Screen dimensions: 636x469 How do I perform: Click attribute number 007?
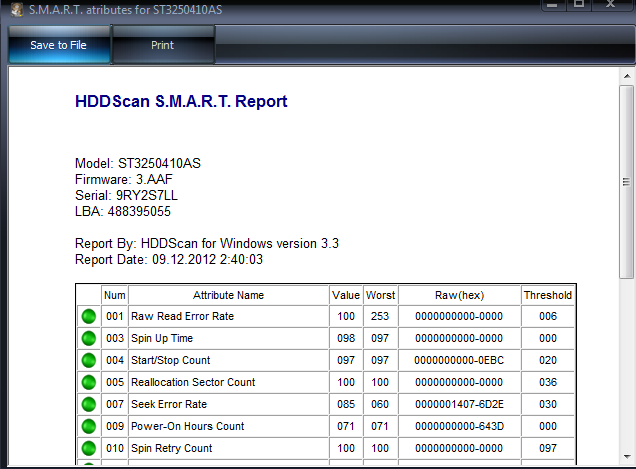tap(115, 404)
